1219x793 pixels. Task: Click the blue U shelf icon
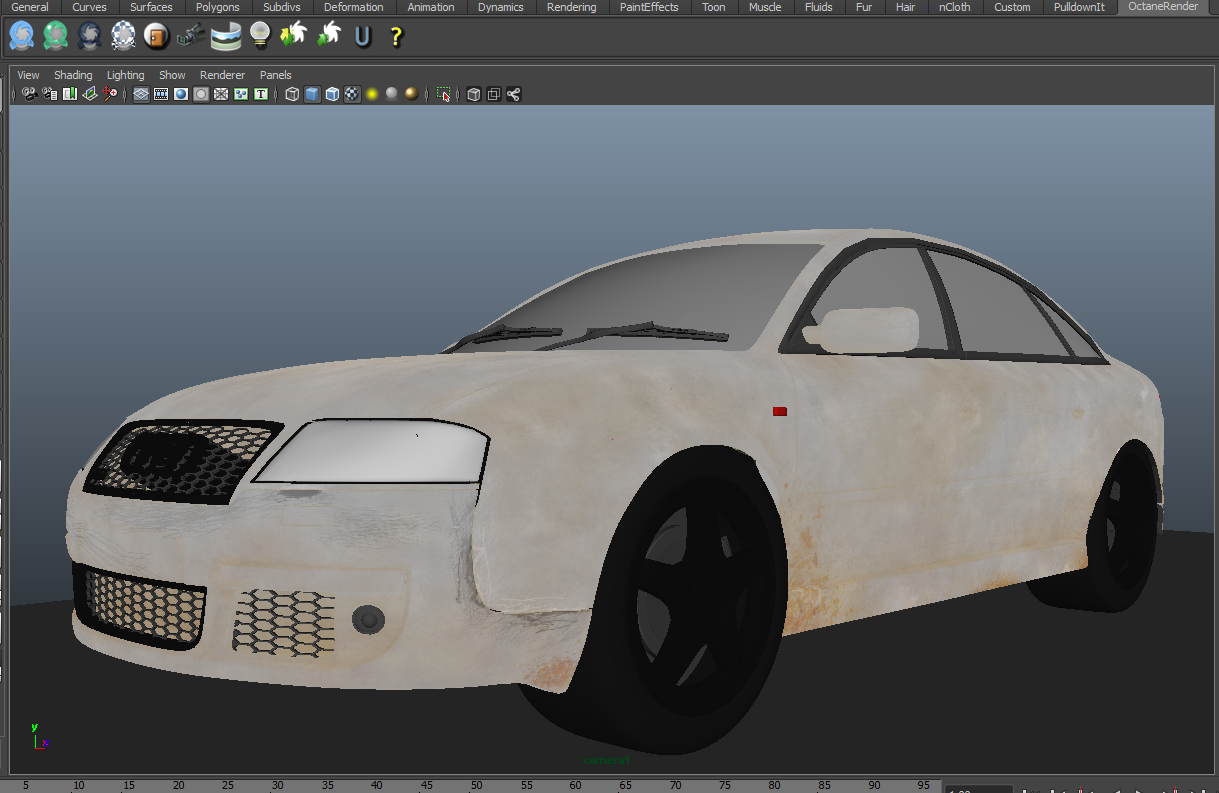[x=362, y=37]
